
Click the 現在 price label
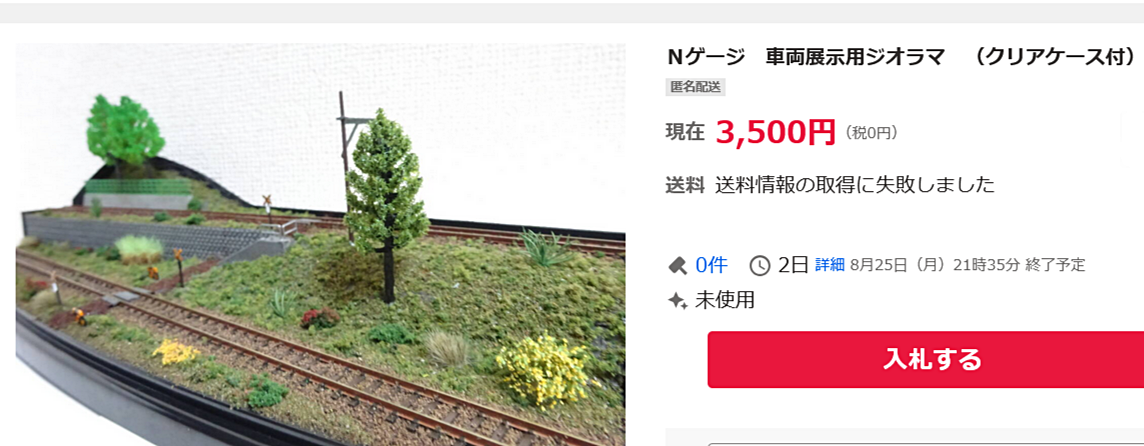[685, 132]
